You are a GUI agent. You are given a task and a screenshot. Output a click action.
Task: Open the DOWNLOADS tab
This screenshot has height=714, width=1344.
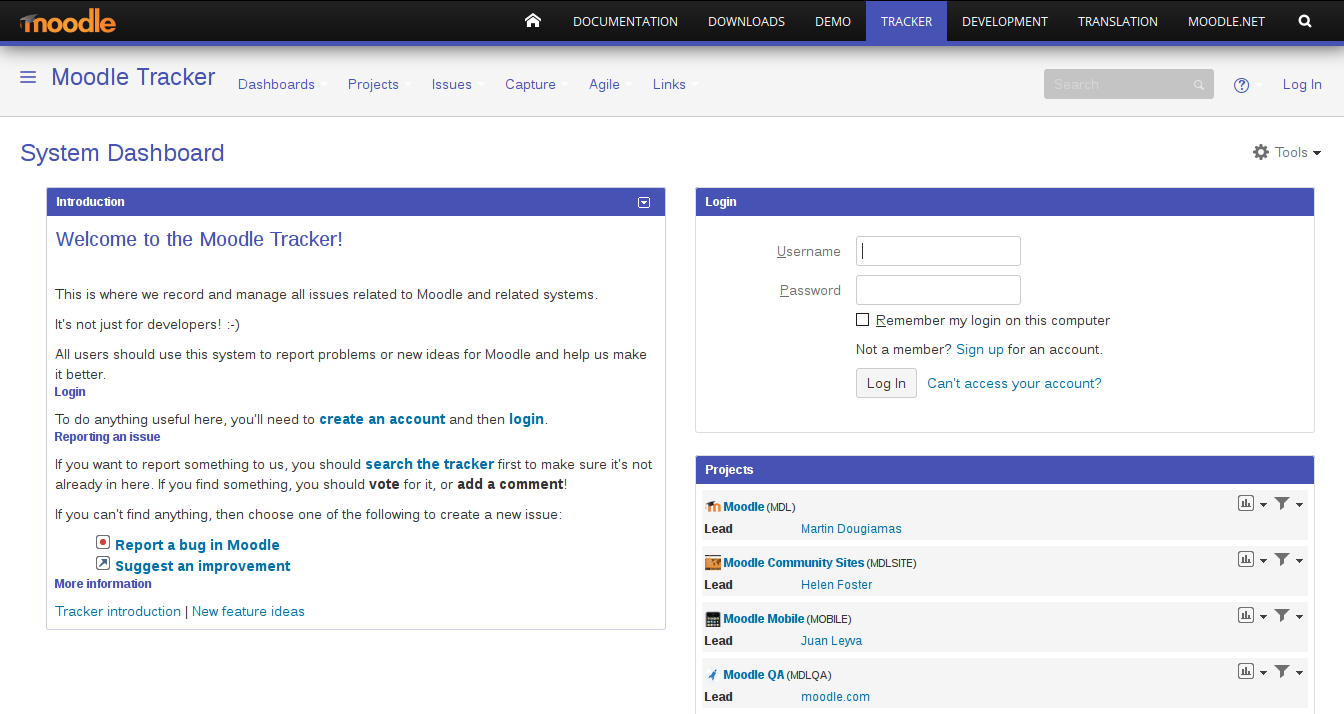[x=746, y=21]
